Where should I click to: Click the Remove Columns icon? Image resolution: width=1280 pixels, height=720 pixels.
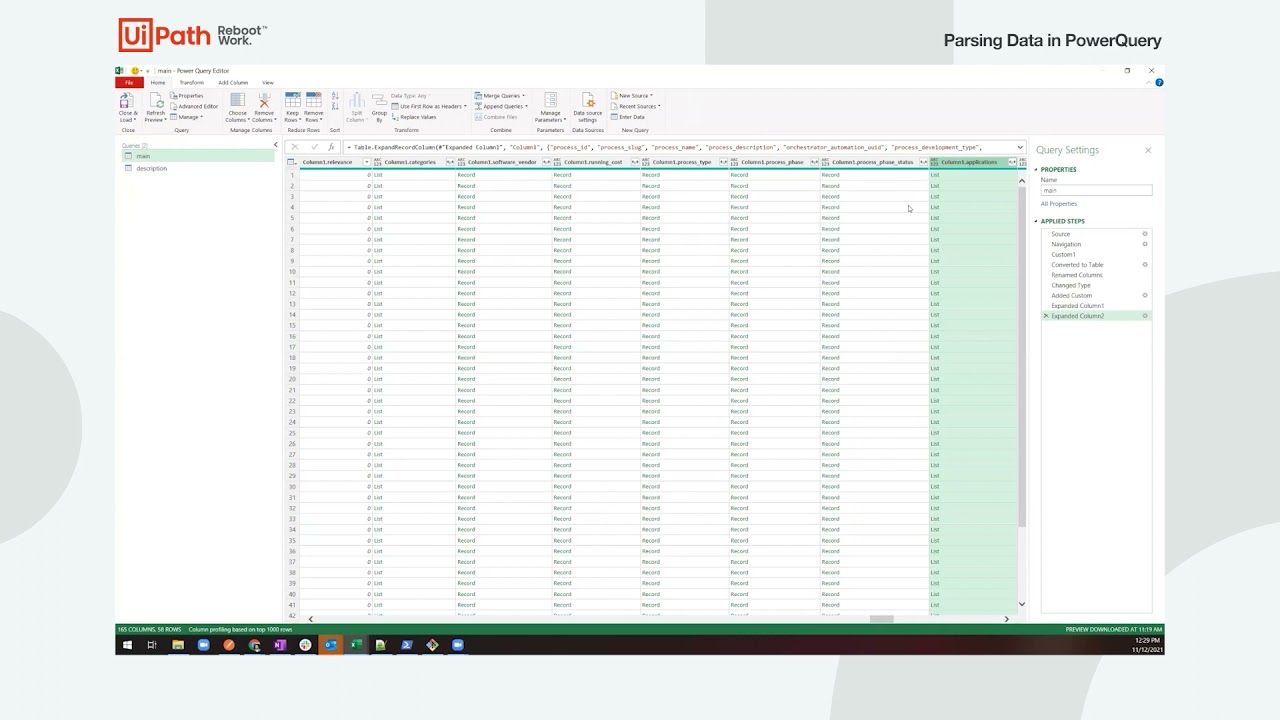pos(264,100)
